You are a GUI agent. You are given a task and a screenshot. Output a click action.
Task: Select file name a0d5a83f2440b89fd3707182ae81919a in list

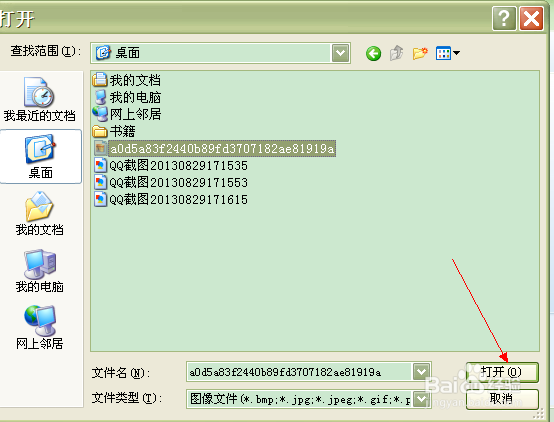[222, 148]
